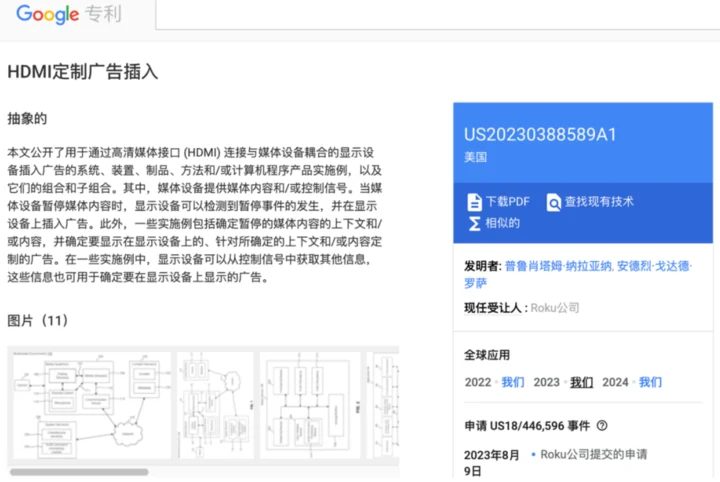Click the 相似的 sigma icon
This screenshot has width=720, height=482.
pyautogui.click(x=474, y=224)
